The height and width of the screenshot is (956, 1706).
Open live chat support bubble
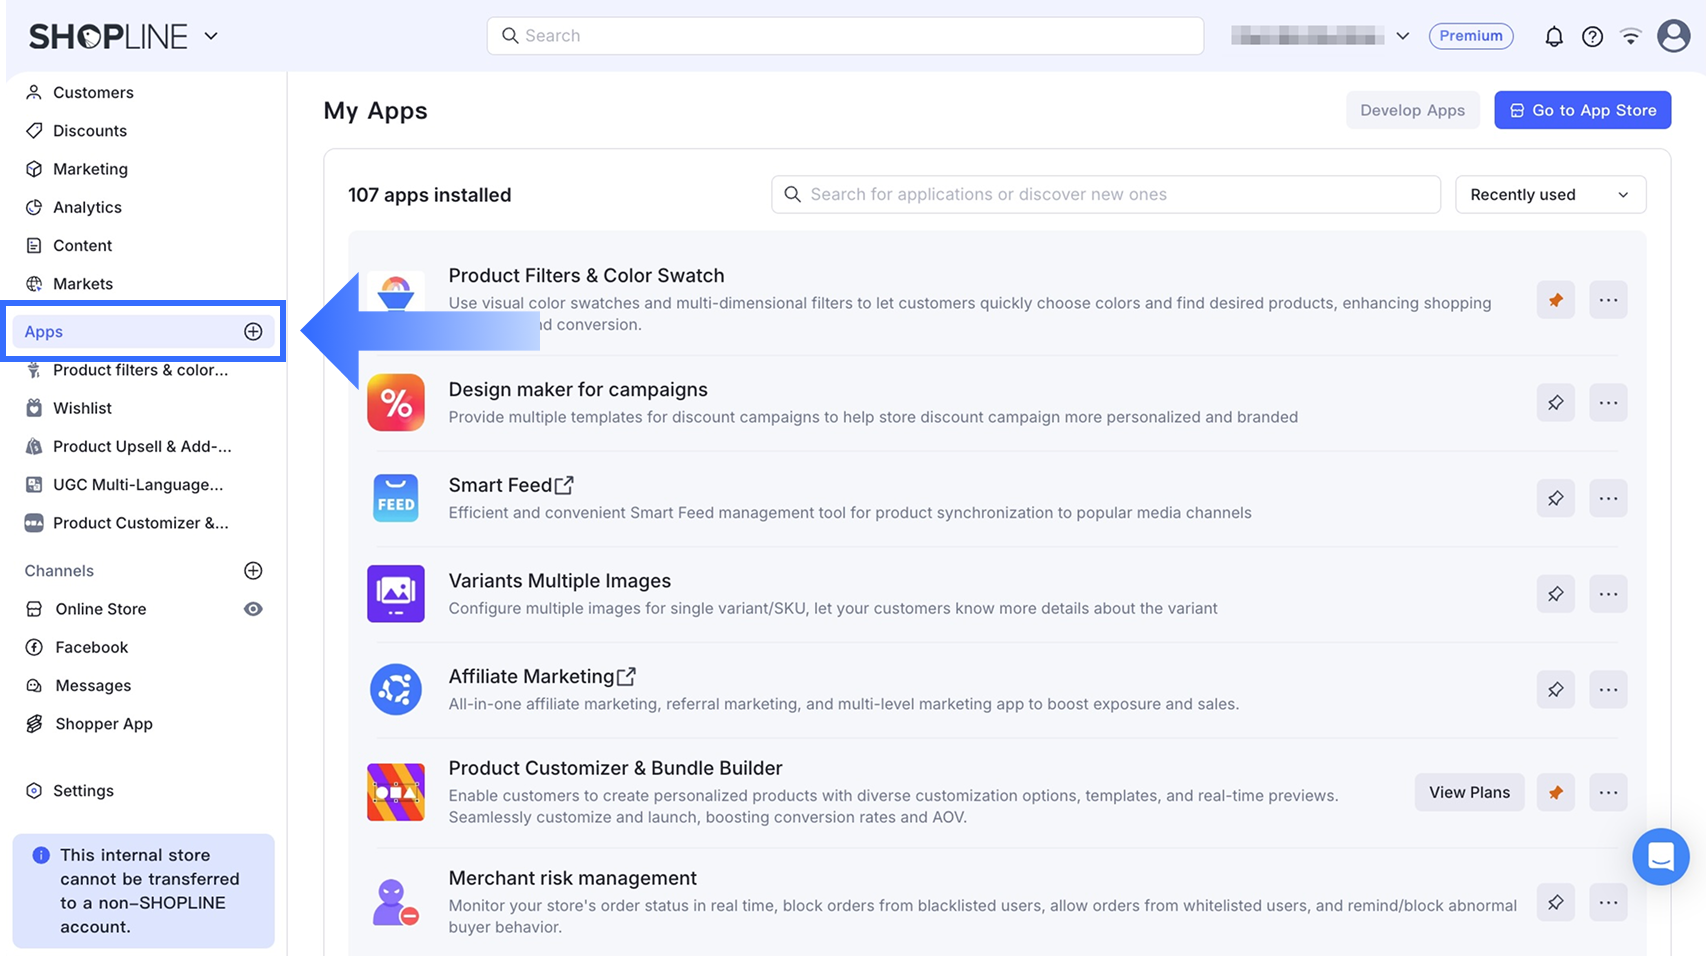tap(1661, 857)
